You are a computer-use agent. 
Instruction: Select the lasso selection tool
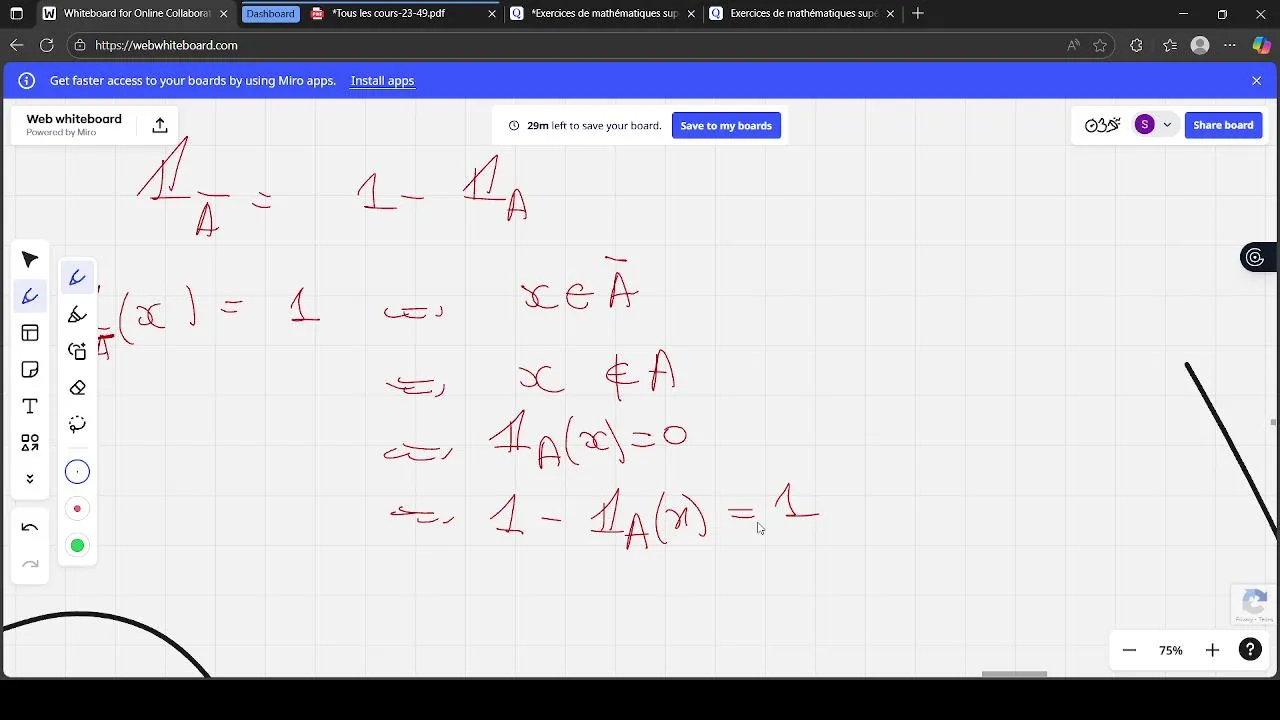tap(77, 424)
